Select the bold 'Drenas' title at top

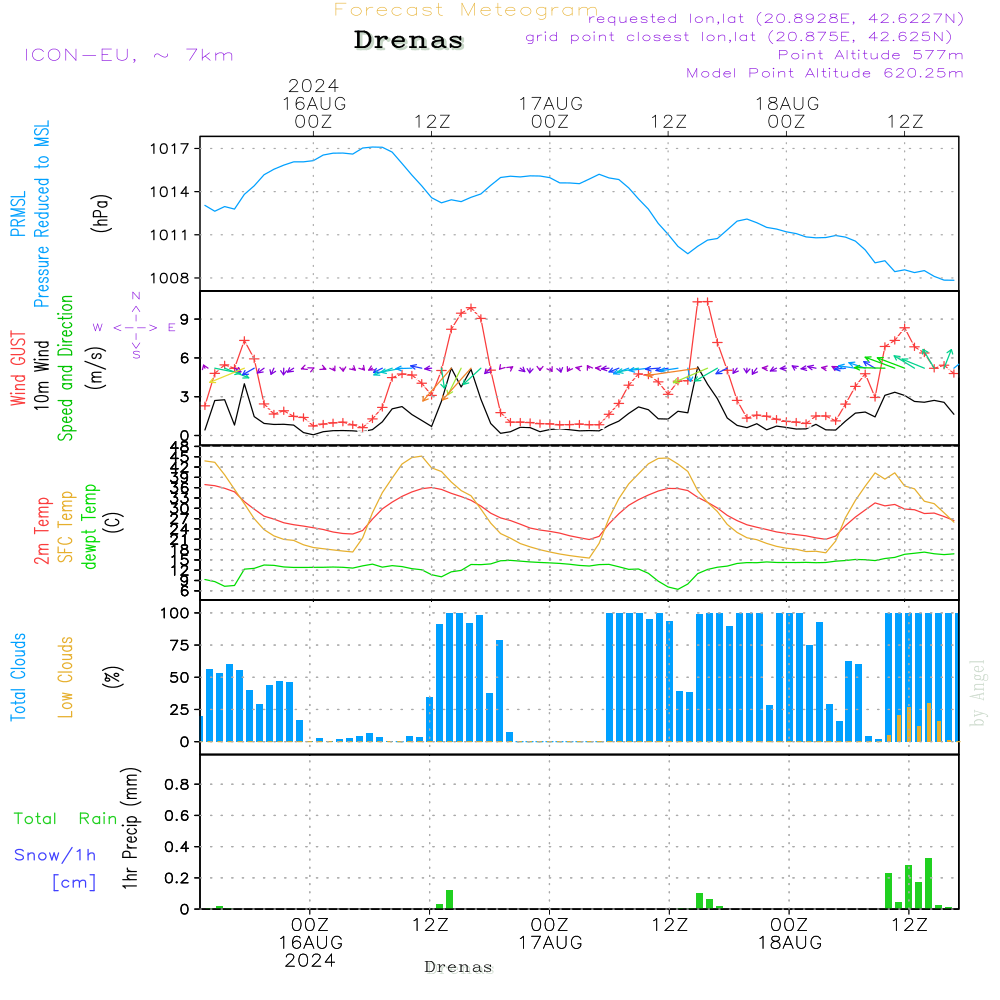pos(409,40)
